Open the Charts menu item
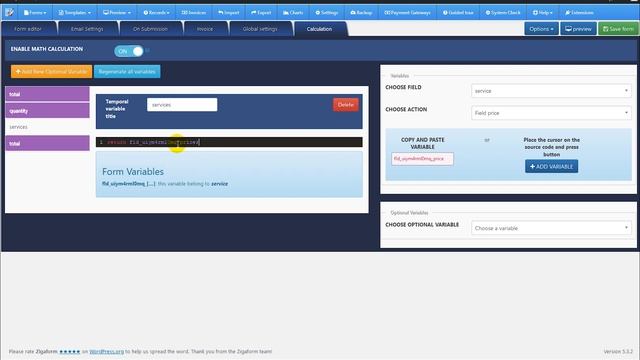The width and height of the screenshot is (640, 360). [x=293, y=13]
